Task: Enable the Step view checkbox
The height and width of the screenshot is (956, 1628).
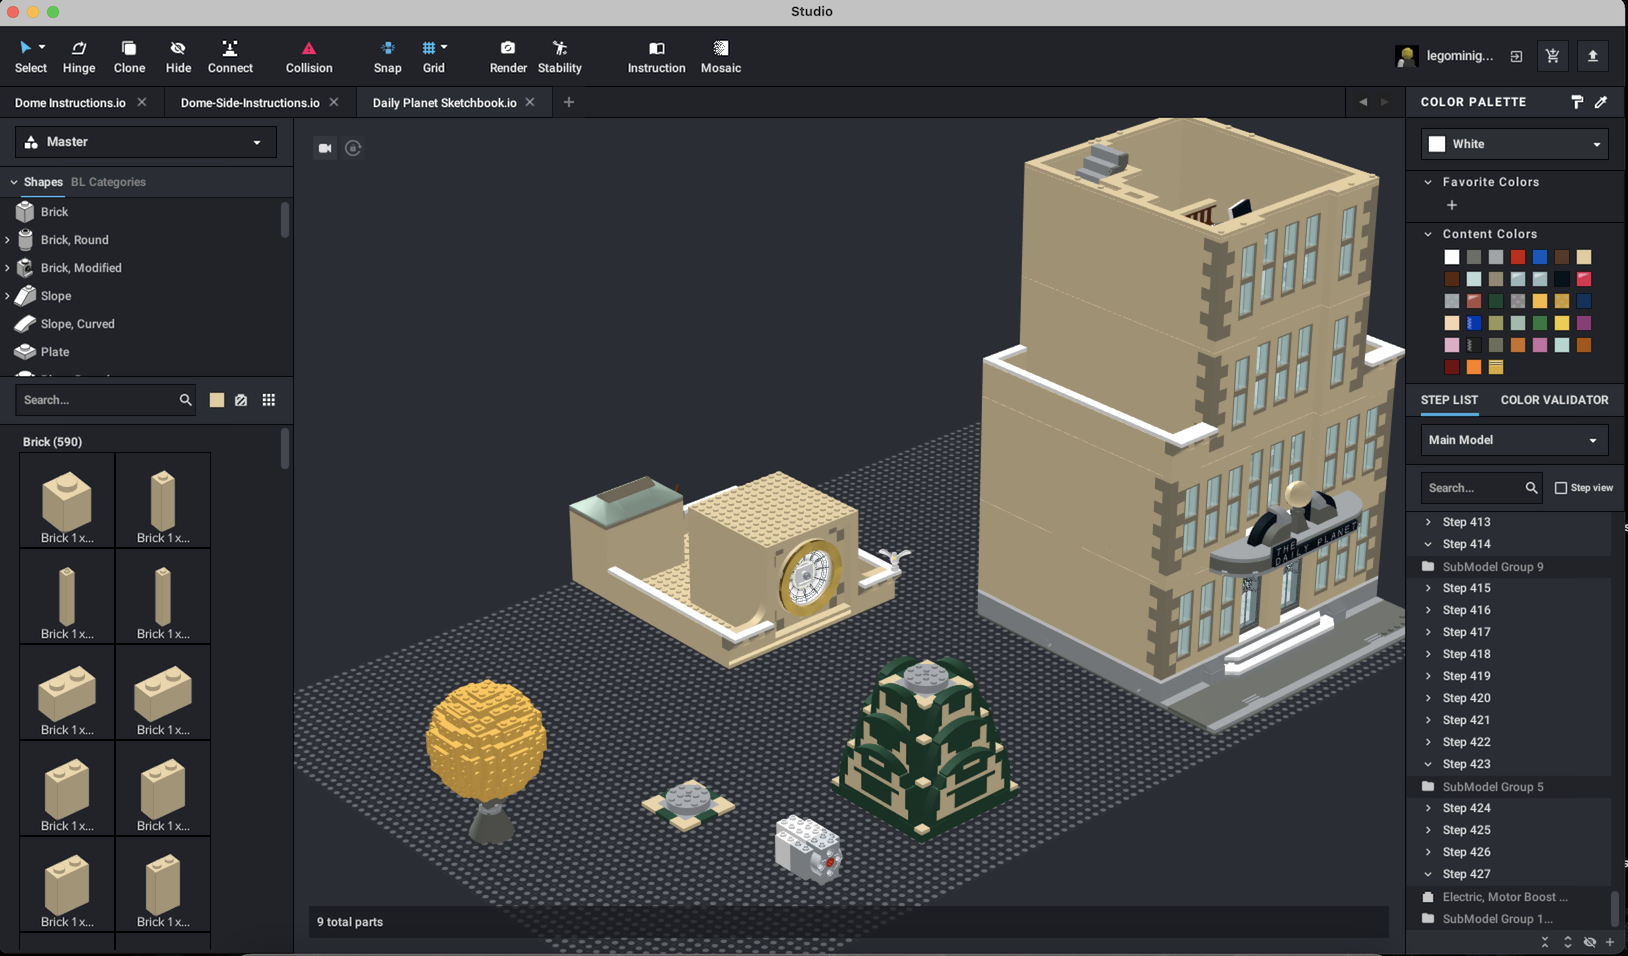Action: pos(1561,488)
